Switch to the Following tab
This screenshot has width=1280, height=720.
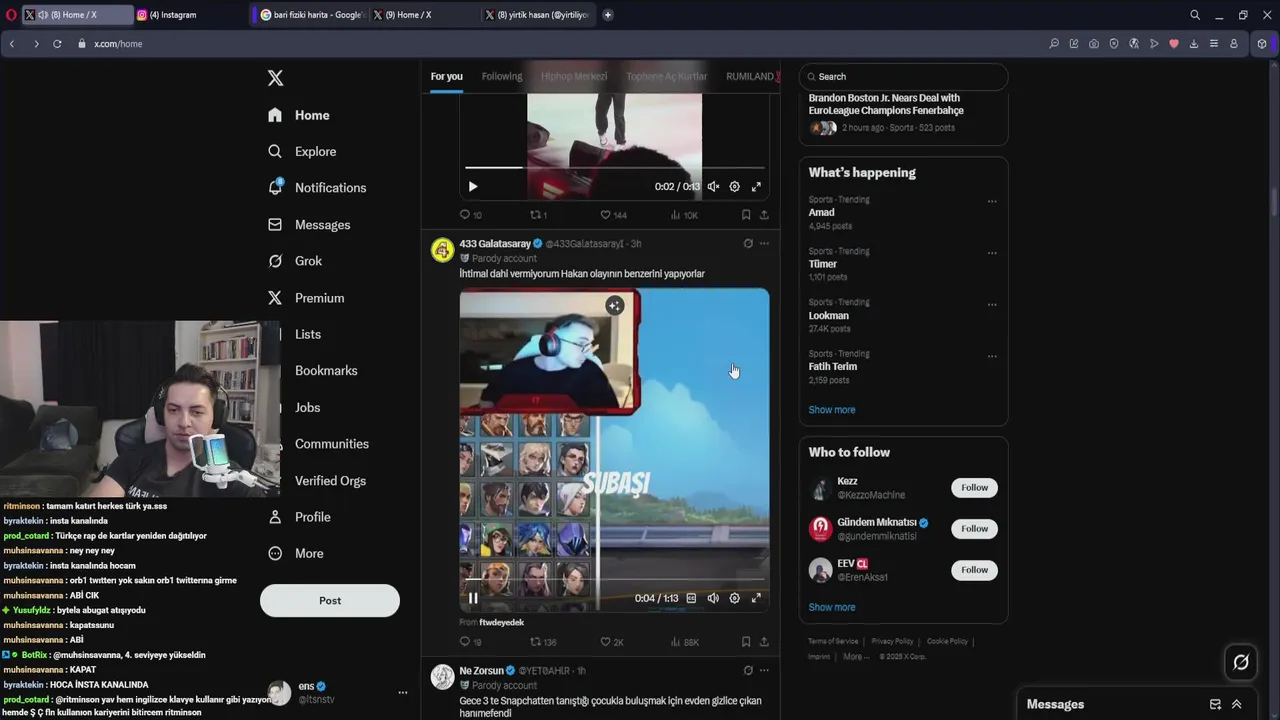point(502,76)
